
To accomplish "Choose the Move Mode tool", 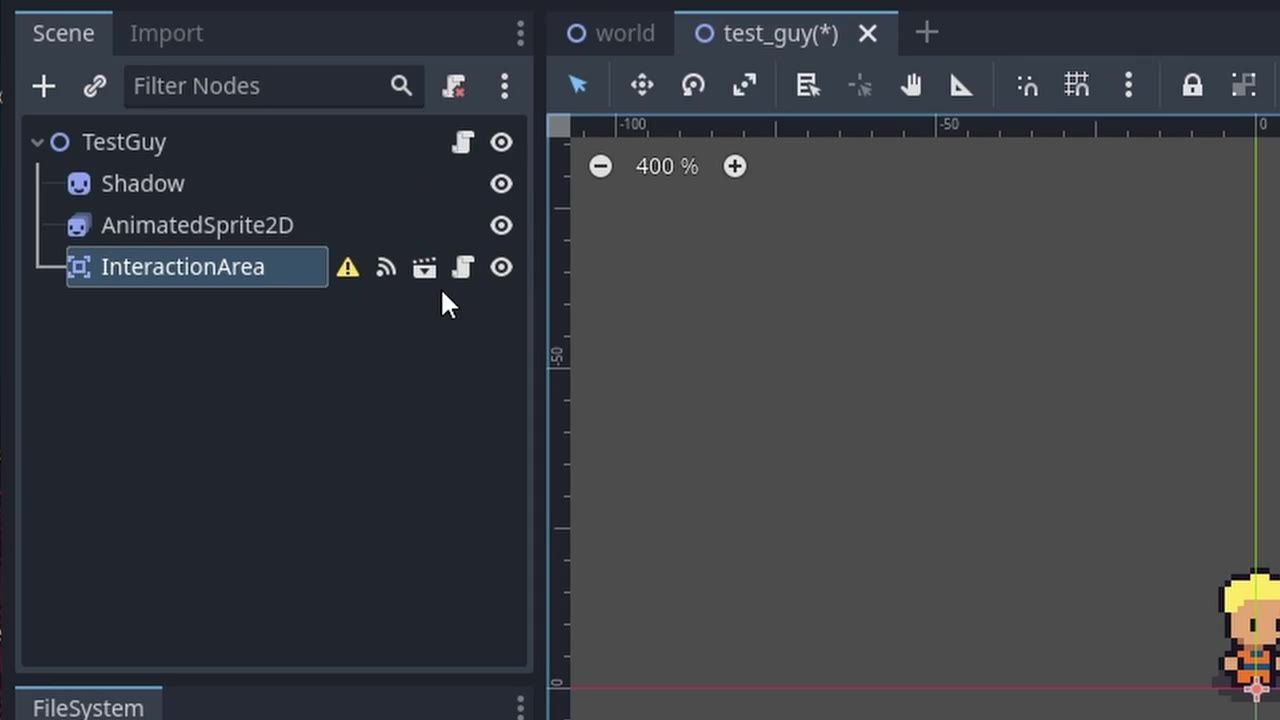I will tap(642, 85).
